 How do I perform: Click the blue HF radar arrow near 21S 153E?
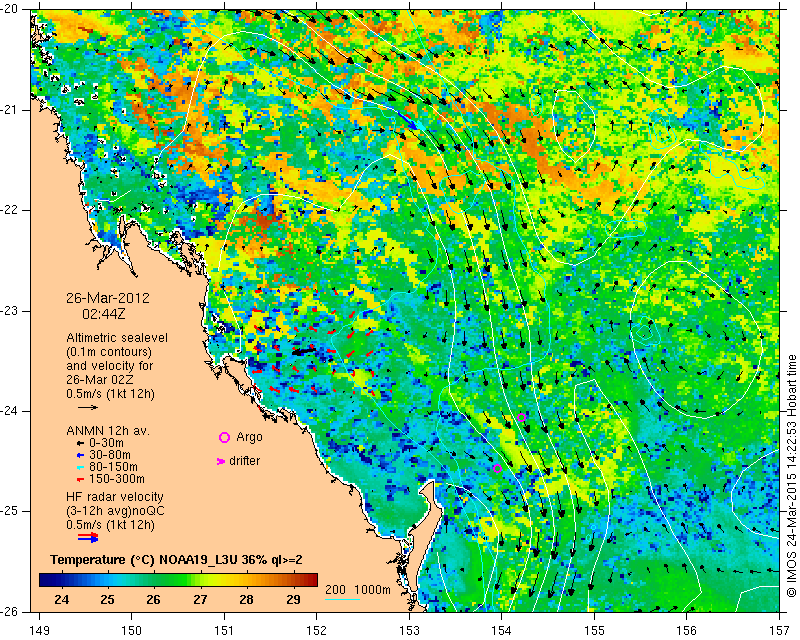408,120
